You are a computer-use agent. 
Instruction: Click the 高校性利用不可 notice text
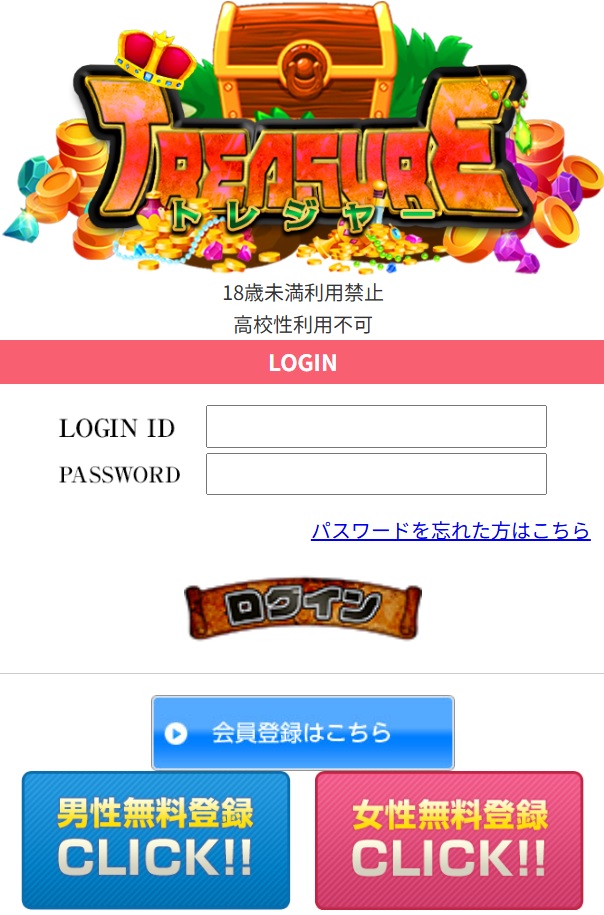click(302, 324)
